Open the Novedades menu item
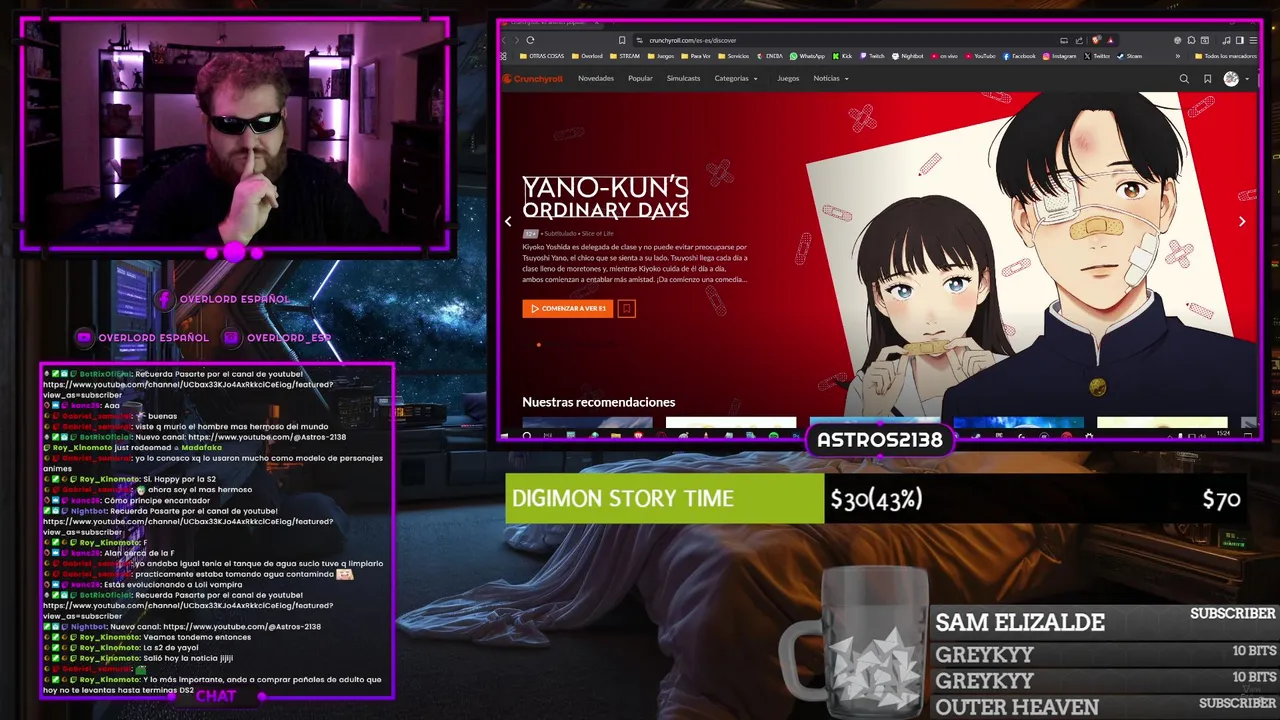This screenshot has width=1280, height=720. [x=596, y=78]
